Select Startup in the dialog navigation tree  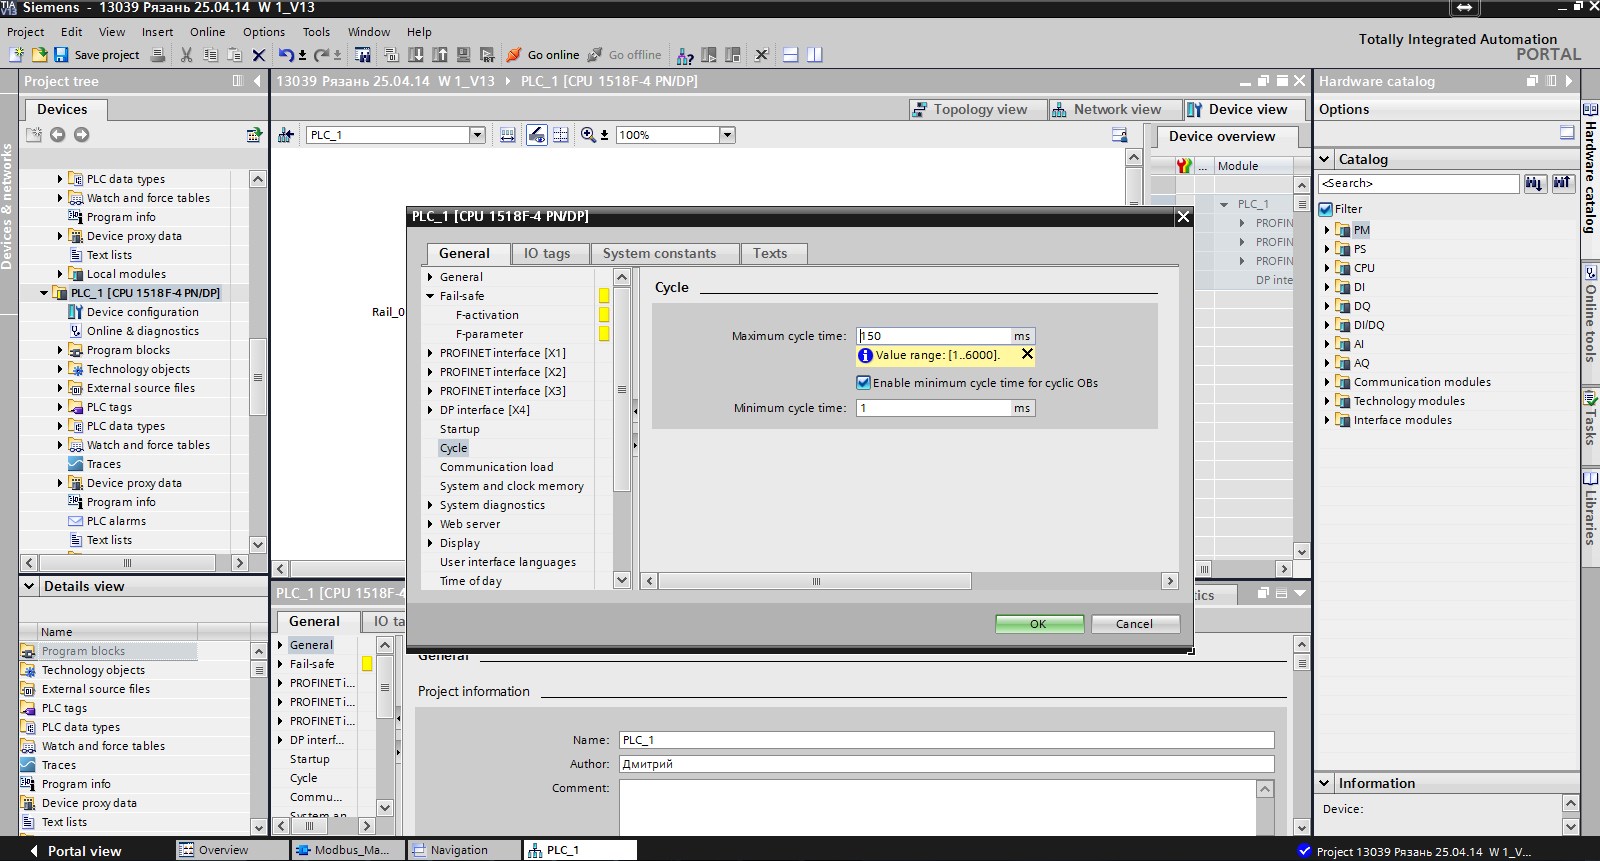pyautogui.click(x=460, y=429)
